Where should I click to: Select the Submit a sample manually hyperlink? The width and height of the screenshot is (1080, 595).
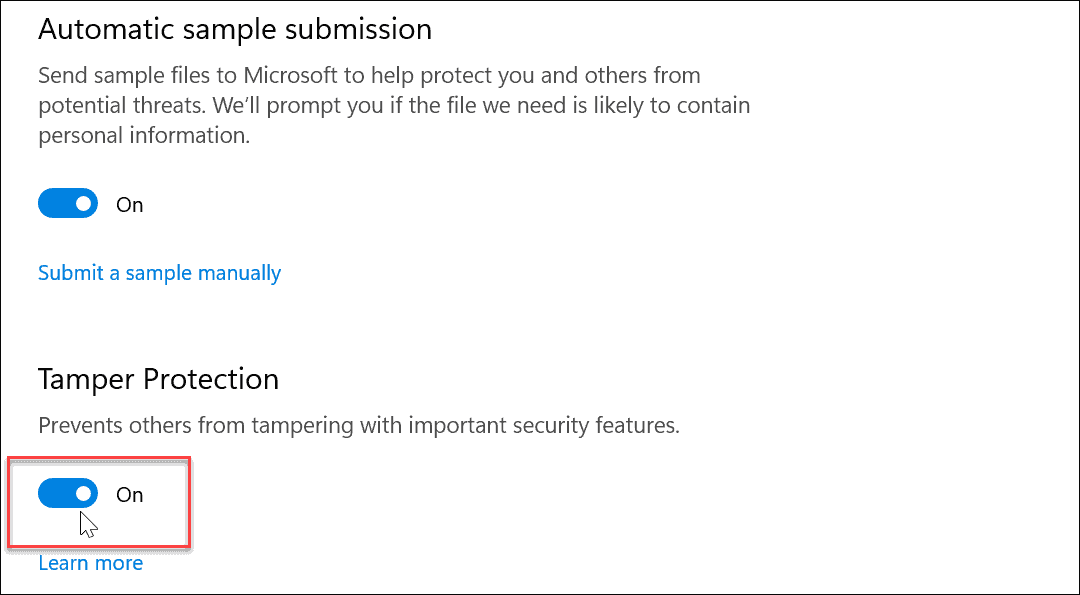tap(159, 272)
